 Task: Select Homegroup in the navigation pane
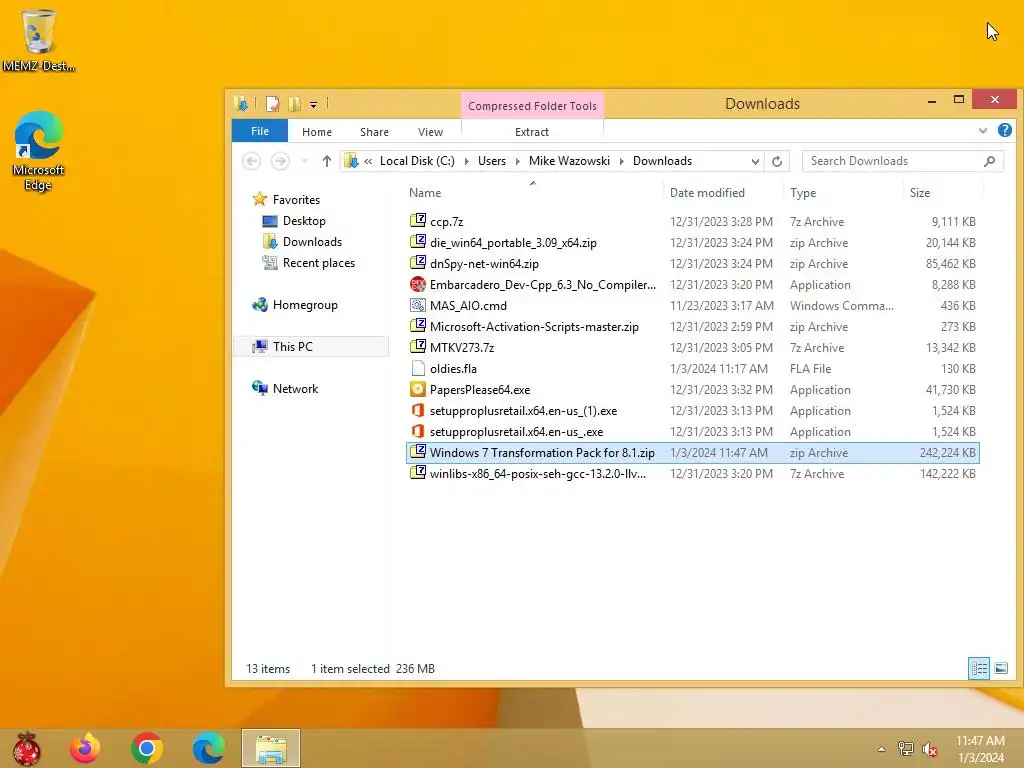[x=295, y=305]
